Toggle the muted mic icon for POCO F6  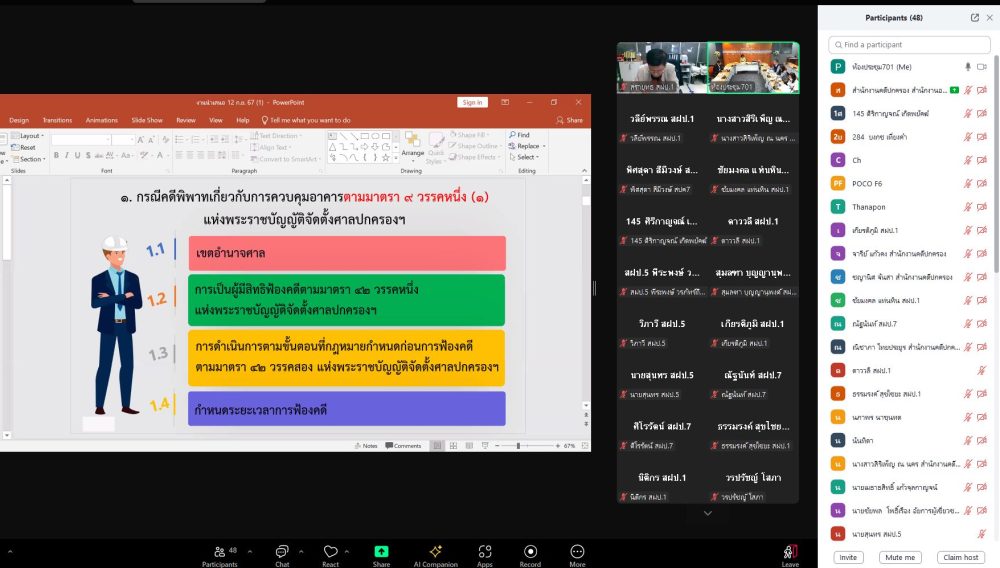[x=968, y=183]
